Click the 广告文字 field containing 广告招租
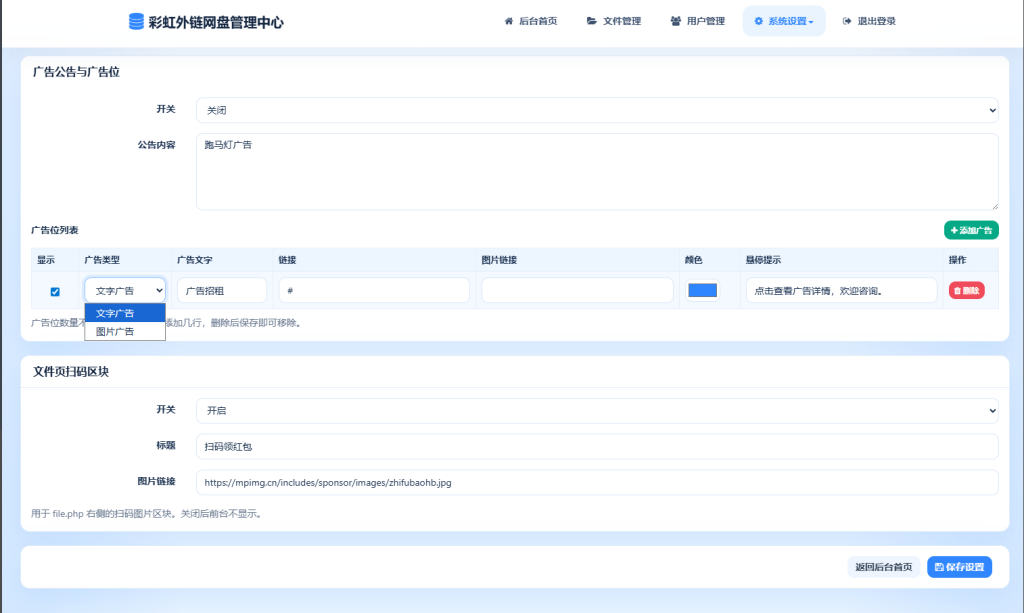Screen dimensions: 1024x613 (x=222, y=291)
